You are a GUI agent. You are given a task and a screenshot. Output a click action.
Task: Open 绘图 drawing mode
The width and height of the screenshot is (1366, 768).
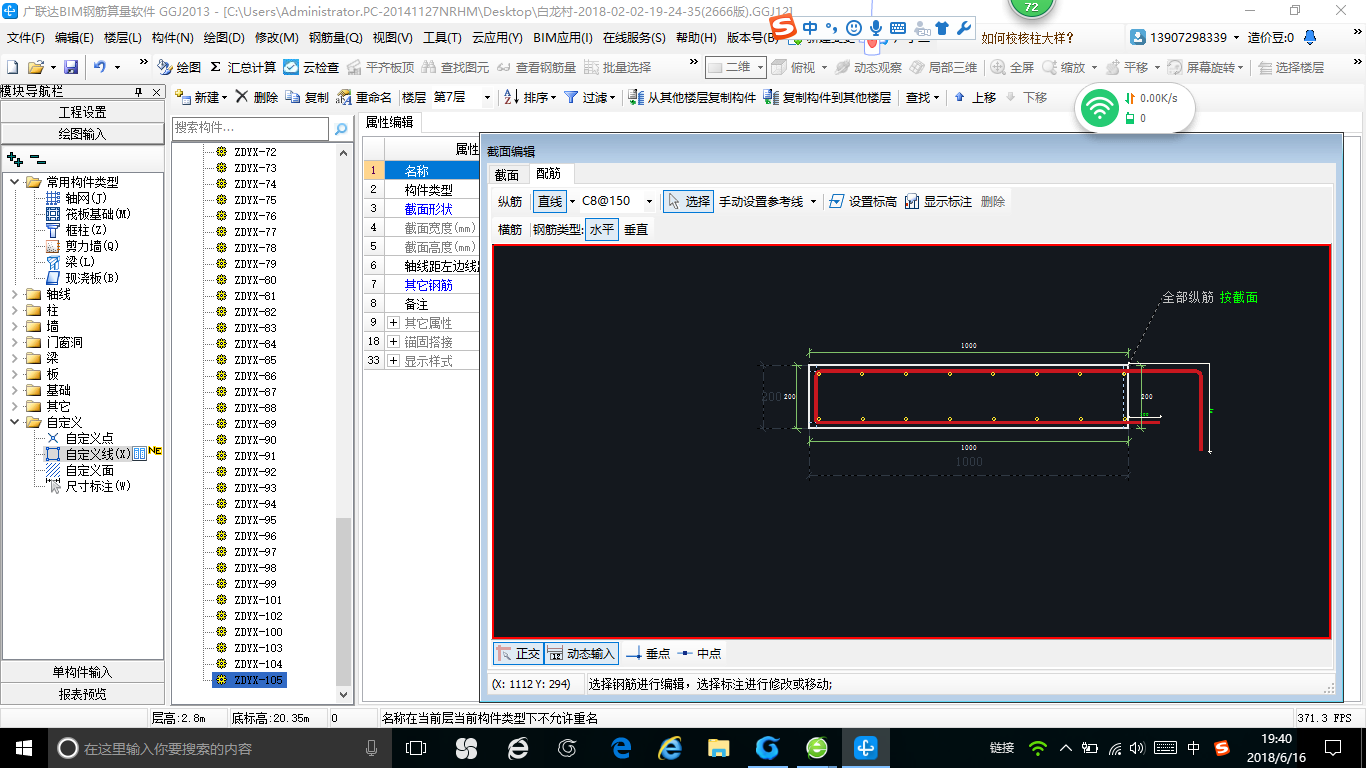tap(179, 67)
